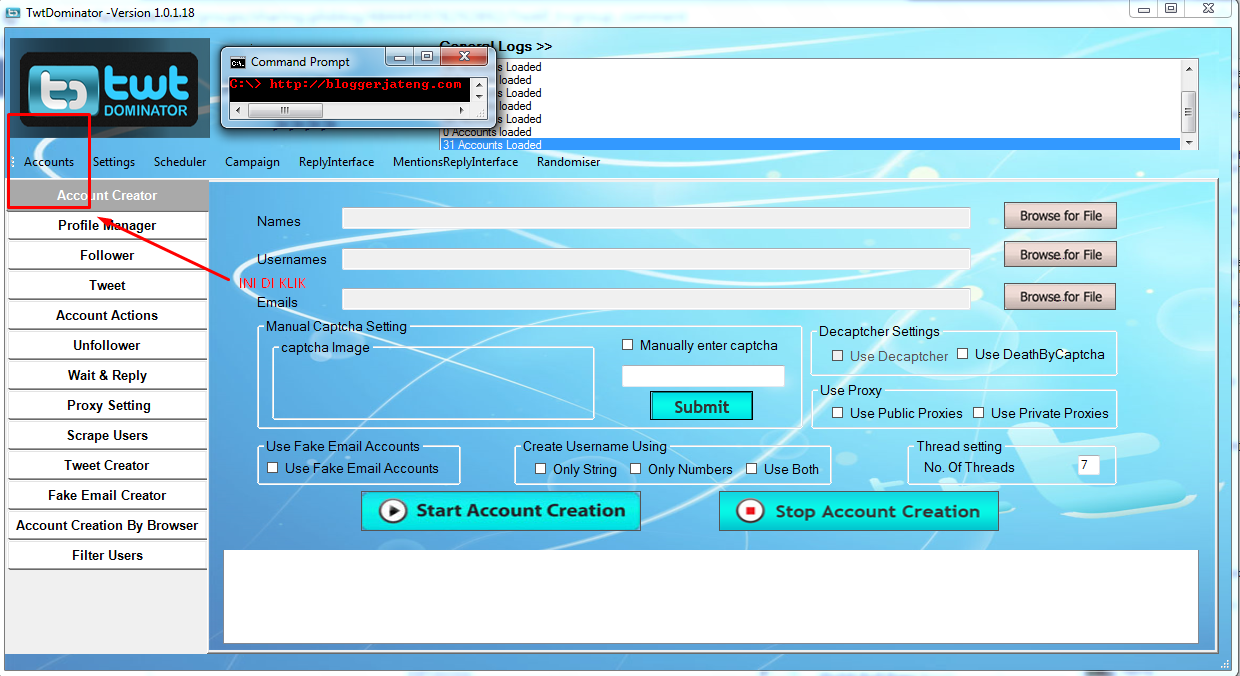Select the Scheduler menu item
The width and height of the screenshot is (1240, 676).
click(180, 161)
